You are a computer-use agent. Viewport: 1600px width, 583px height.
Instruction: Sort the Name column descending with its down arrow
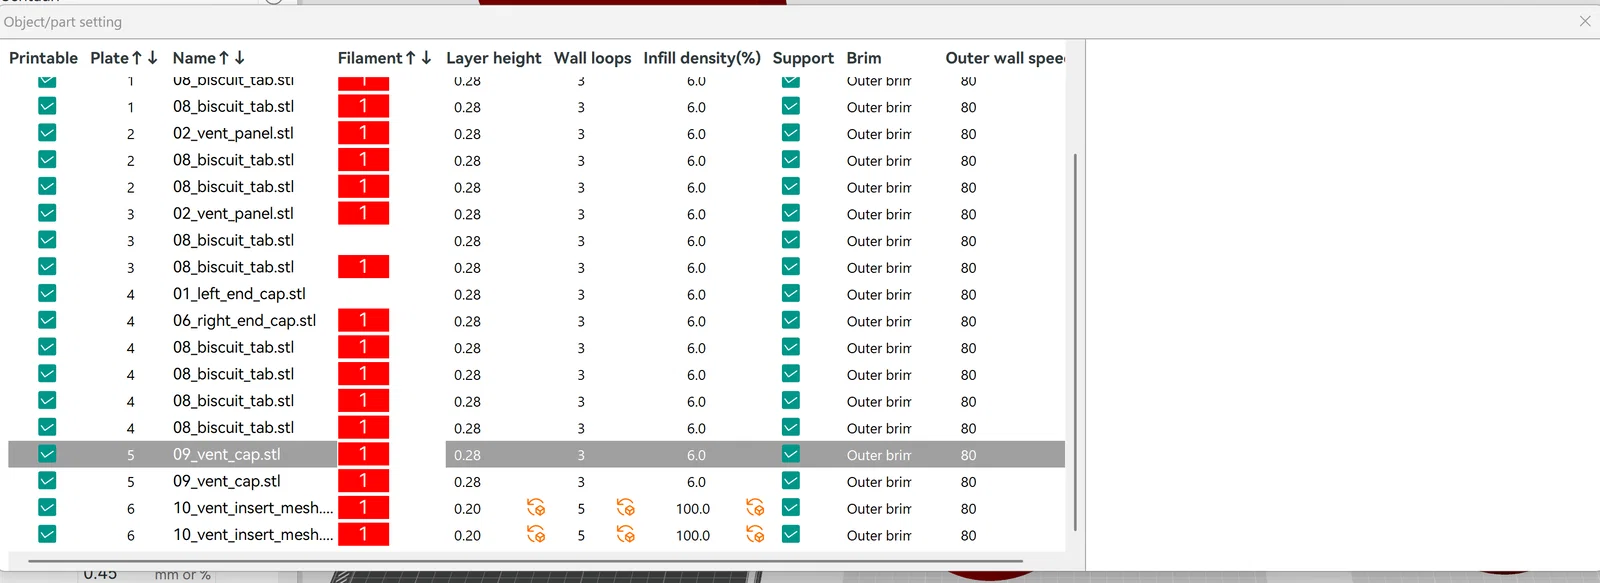click(x=240, y=58)
